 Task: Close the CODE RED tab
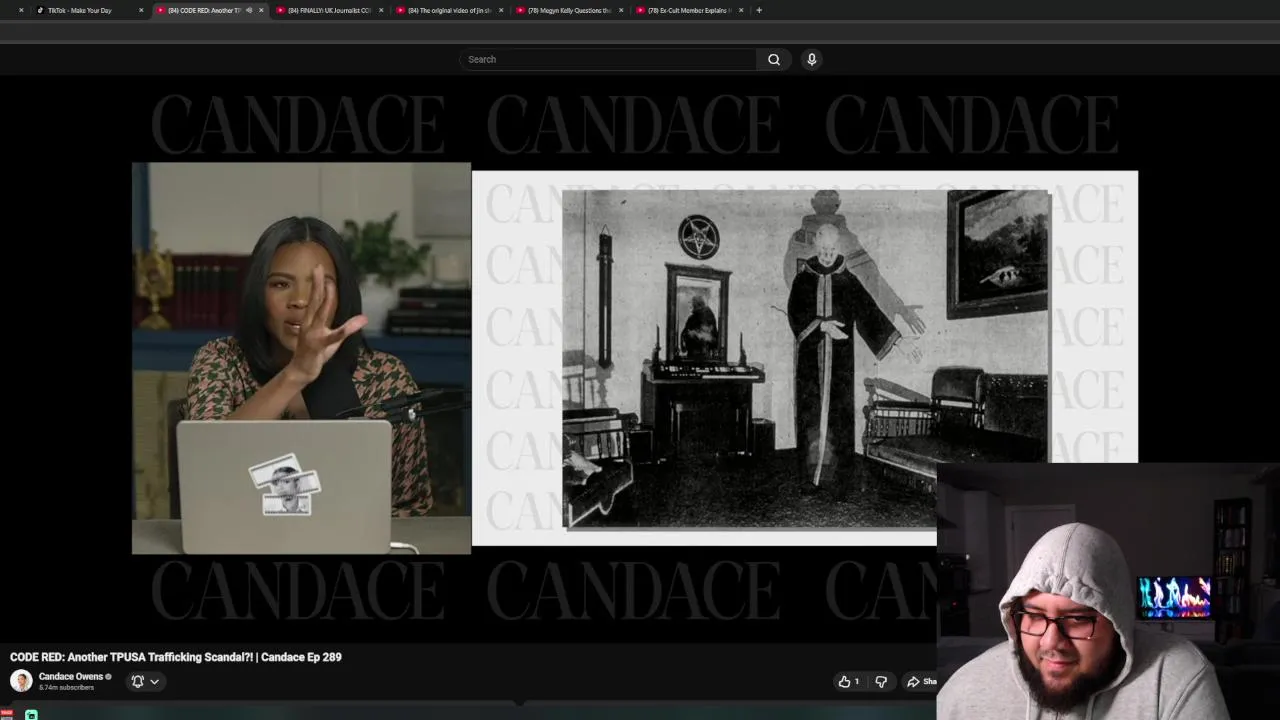261,10
